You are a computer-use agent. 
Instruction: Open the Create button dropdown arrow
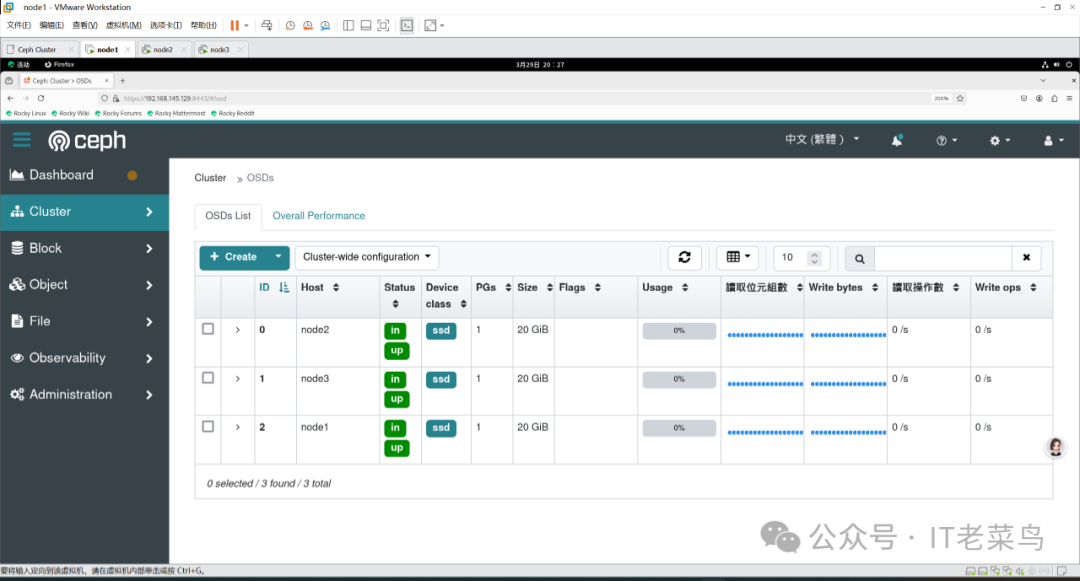(x=278, y=257)
